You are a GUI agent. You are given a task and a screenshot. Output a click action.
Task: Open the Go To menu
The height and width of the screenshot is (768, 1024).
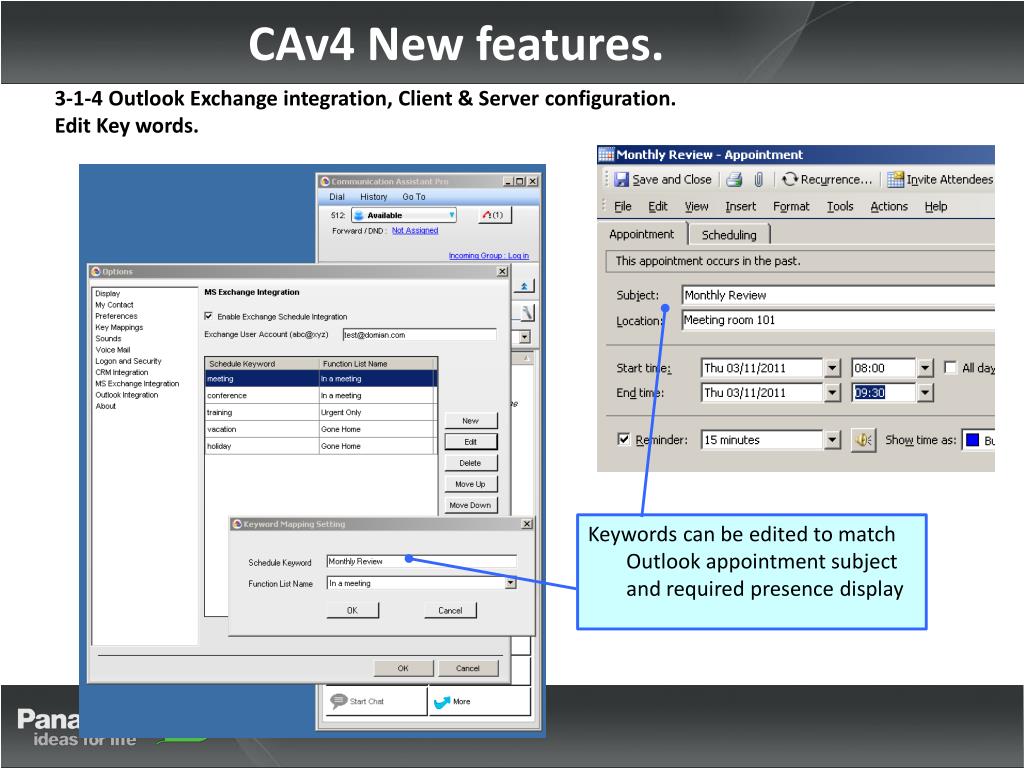coord(413,197)
